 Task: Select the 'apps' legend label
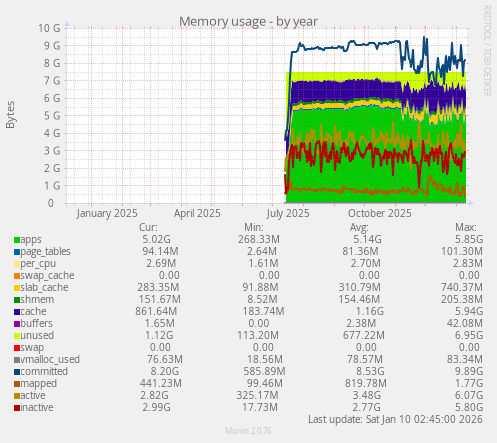pyautogui.click(x=31, y=240)
